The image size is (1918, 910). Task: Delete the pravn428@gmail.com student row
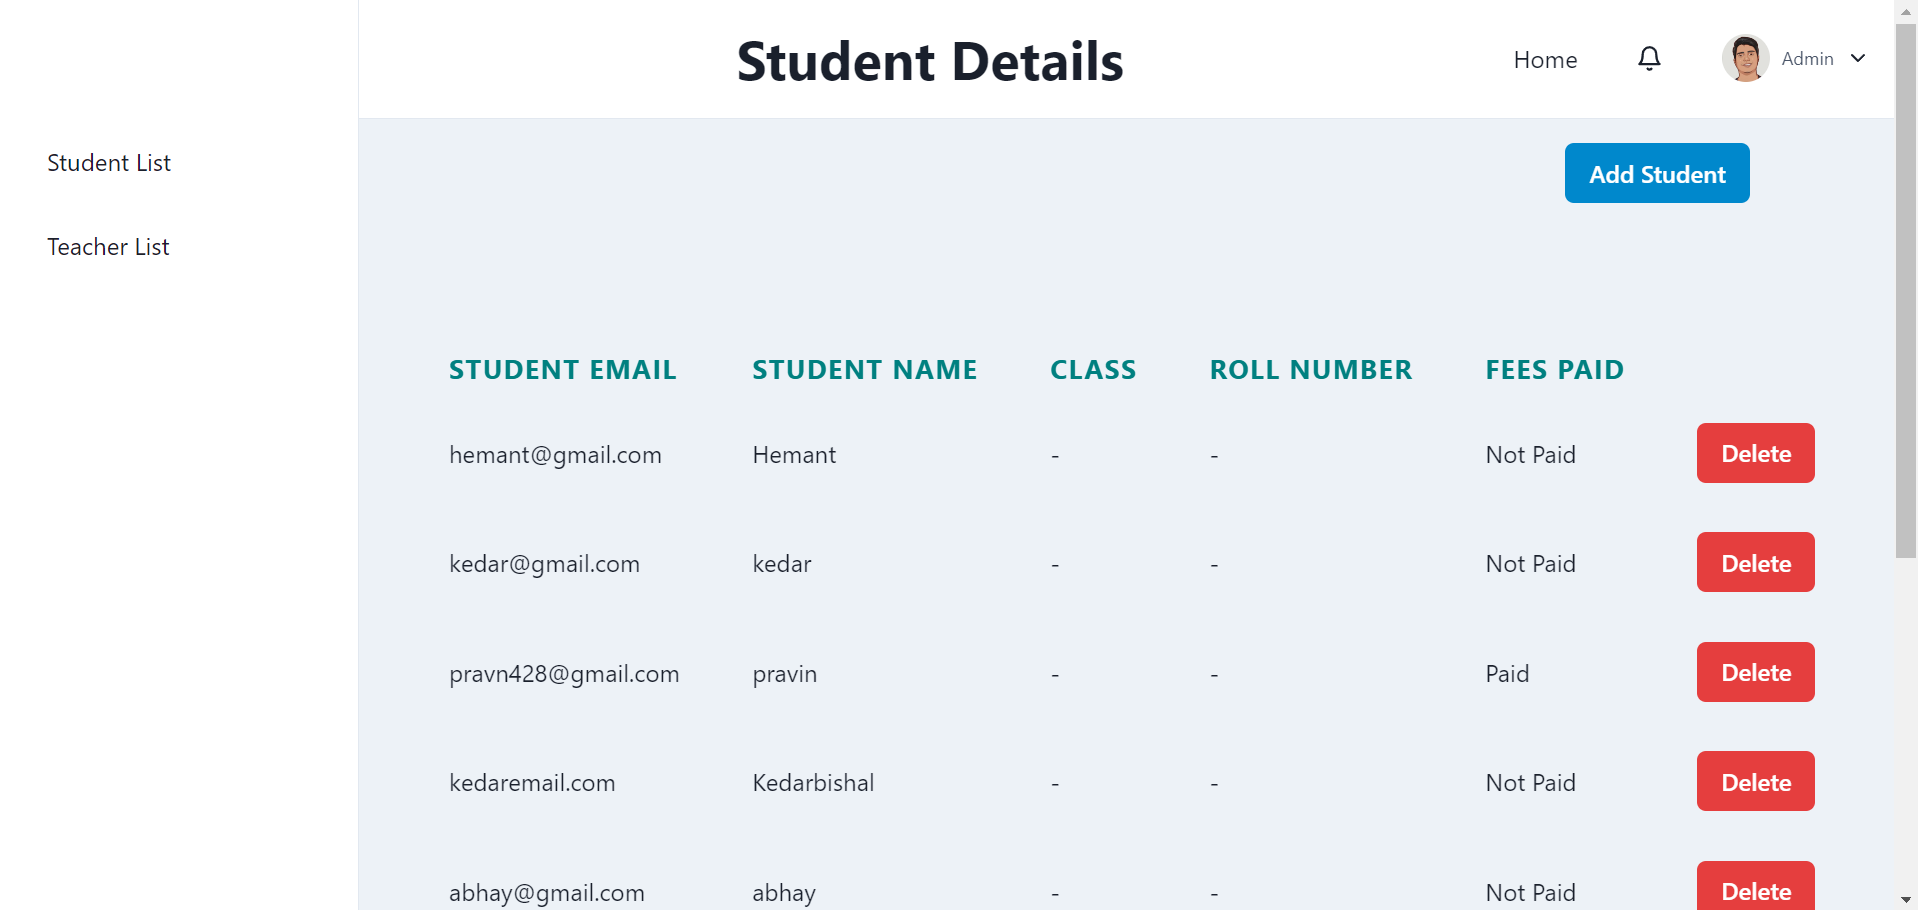tap(1755, 672)
